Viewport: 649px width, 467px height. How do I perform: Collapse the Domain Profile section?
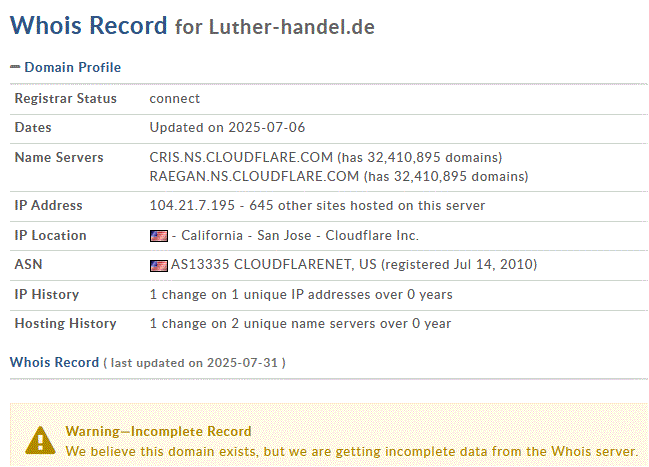pyautogui.click(x=65, y=68)
